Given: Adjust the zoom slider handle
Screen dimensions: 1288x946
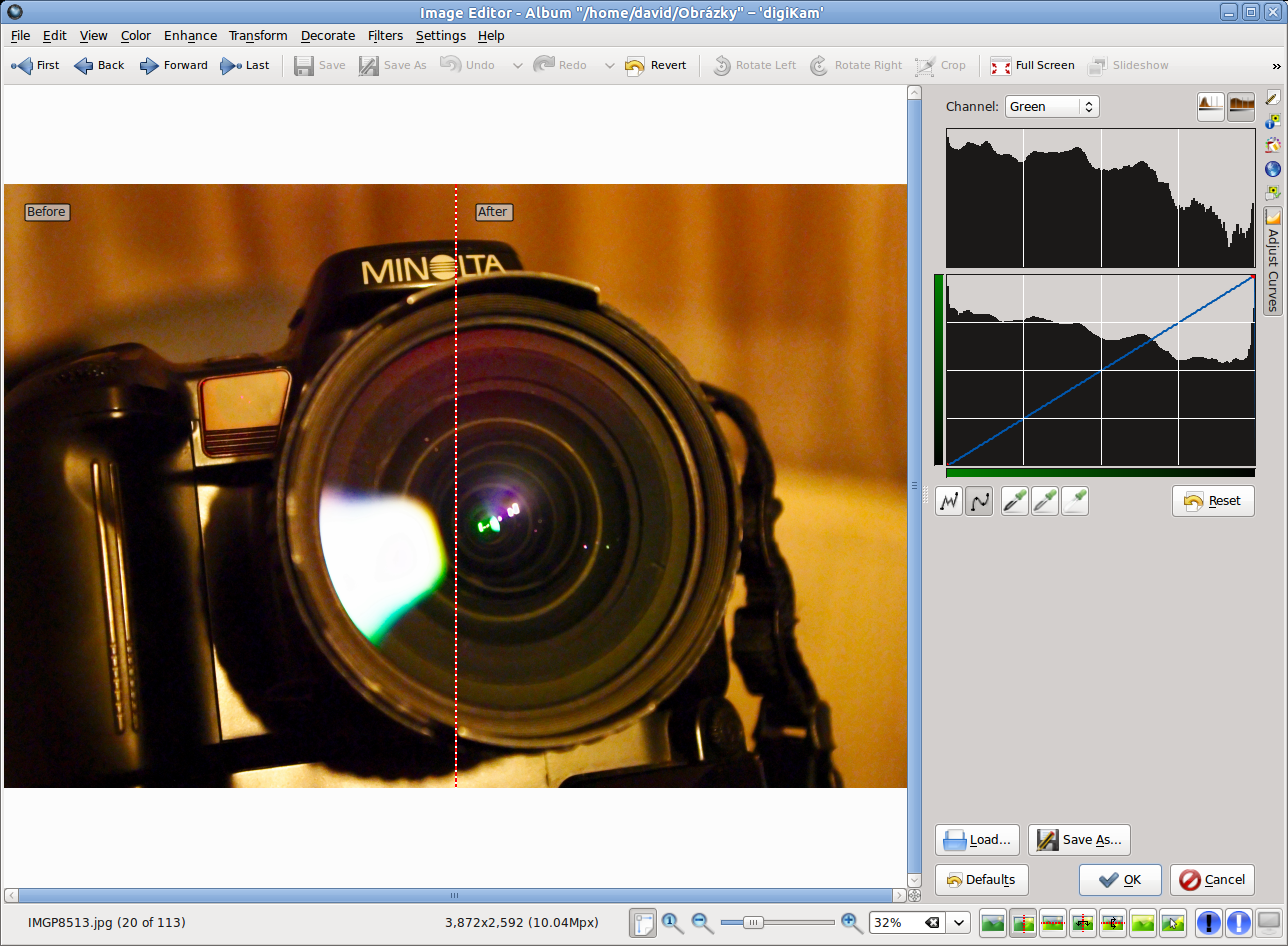Looking at the screenshot, I should coord(753,922).
